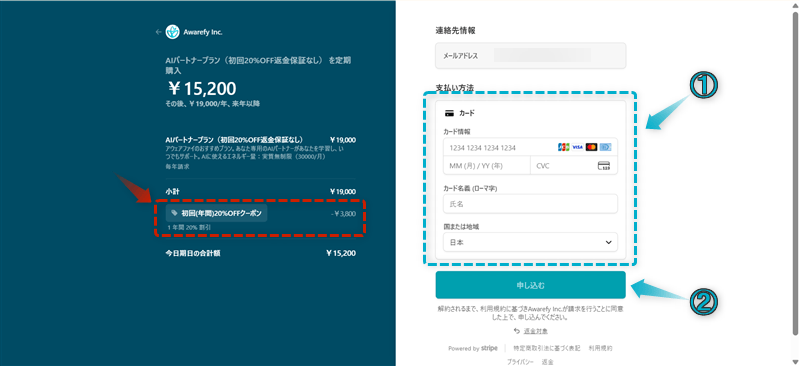
Task: Click the back arrow beside Awarefy Inc.
Action: tap(159, 32)
